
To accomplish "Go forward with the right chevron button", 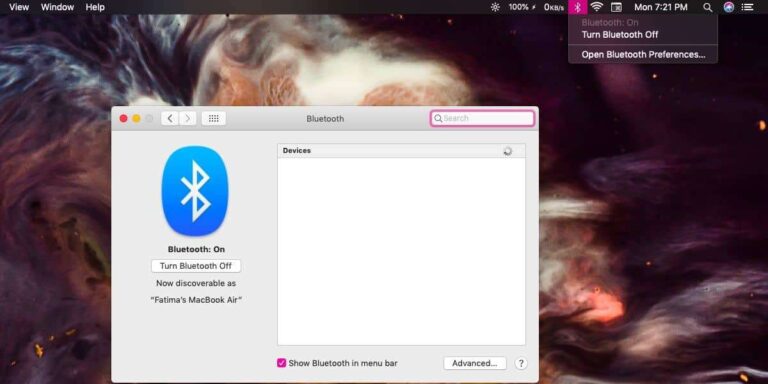I will pyautogui.click(x=188, y=119).
